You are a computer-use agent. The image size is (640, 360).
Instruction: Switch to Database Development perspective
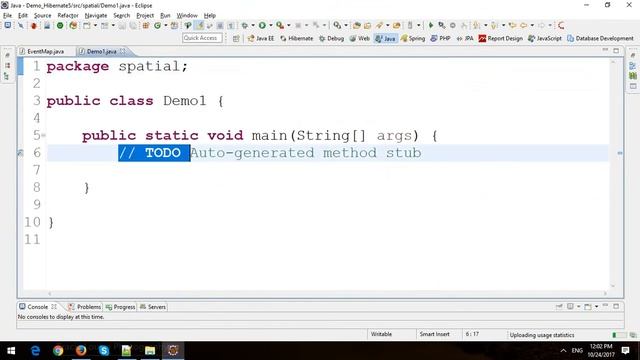click(600, 38)
